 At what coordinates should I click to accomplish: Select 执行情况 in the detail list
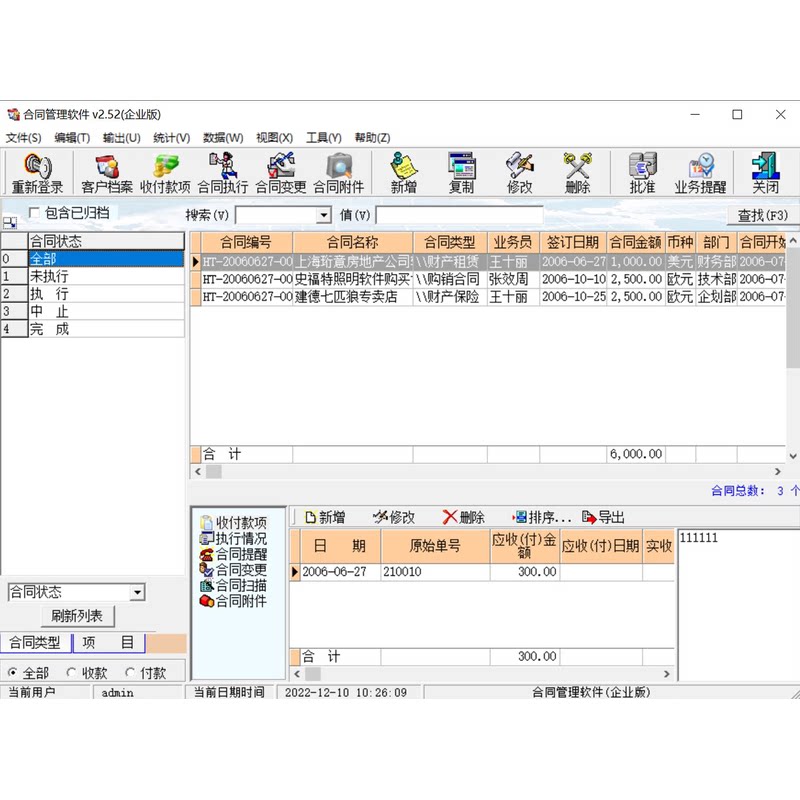coord(234,538)
